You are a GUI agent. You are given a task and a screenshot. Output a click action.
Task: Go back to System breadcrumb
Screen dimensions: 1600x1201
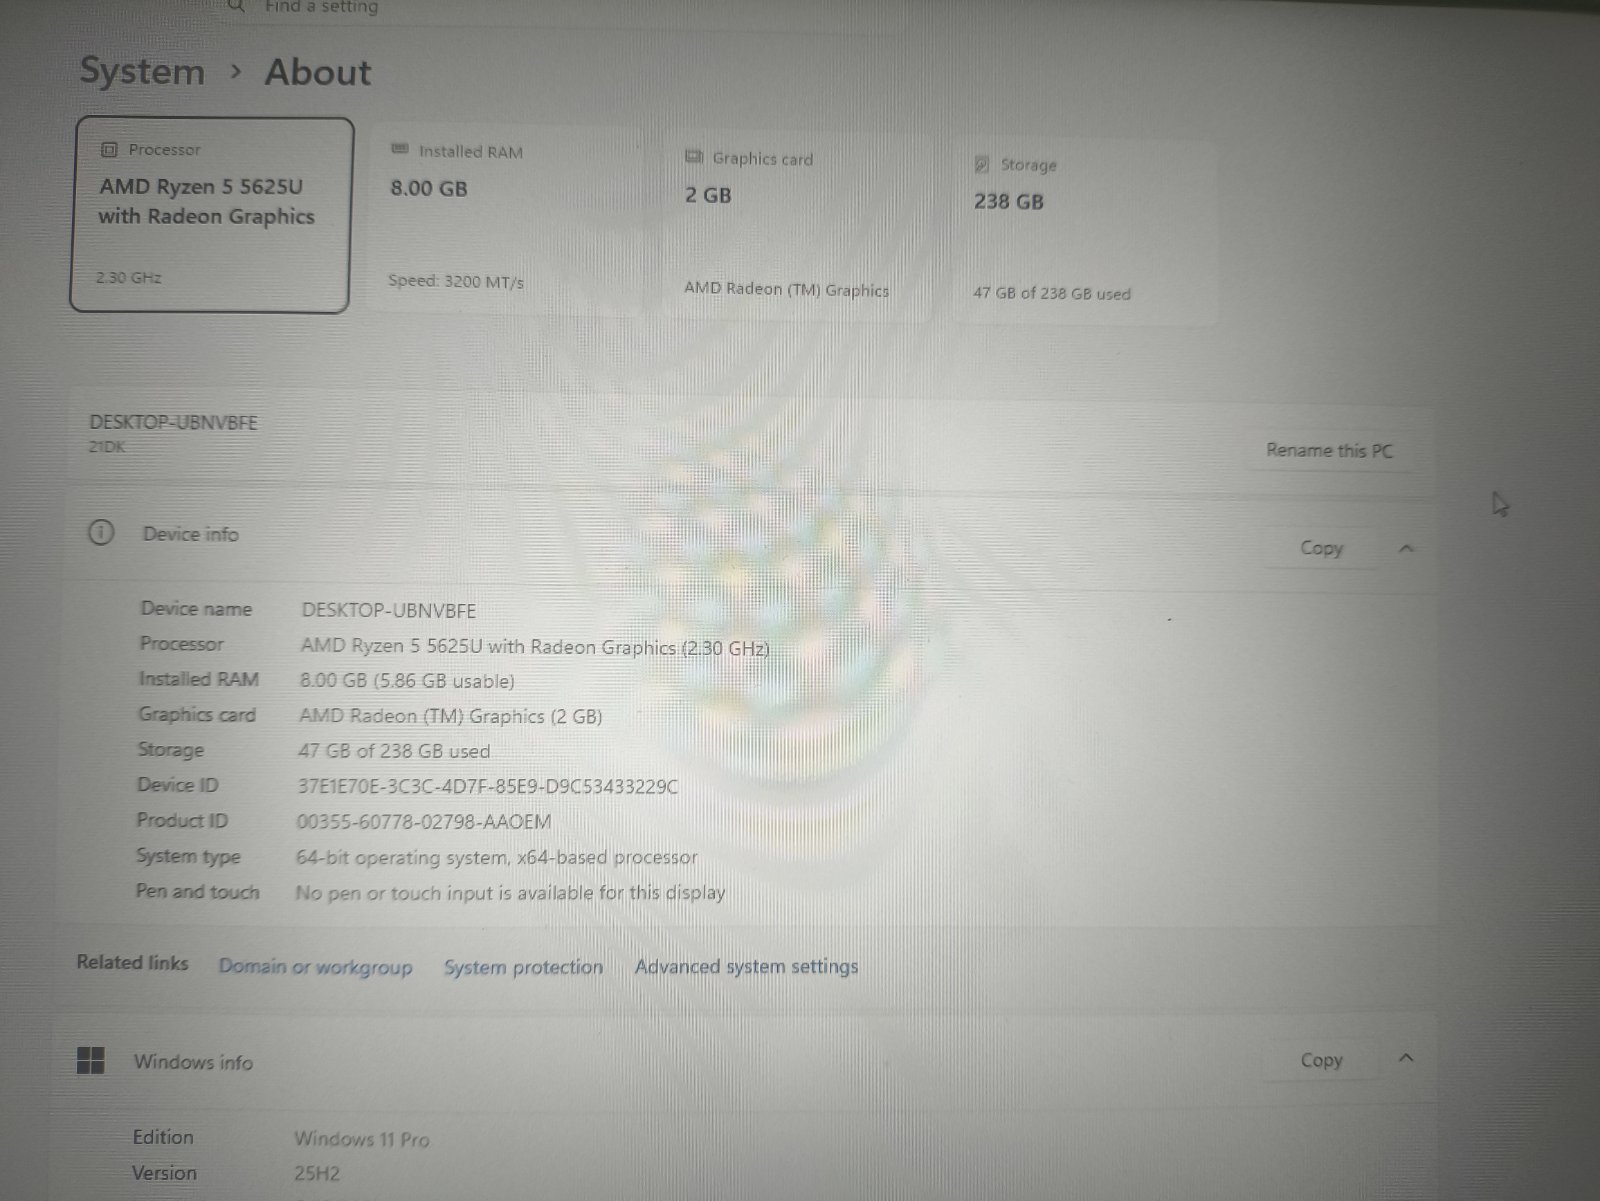point(142,72)
